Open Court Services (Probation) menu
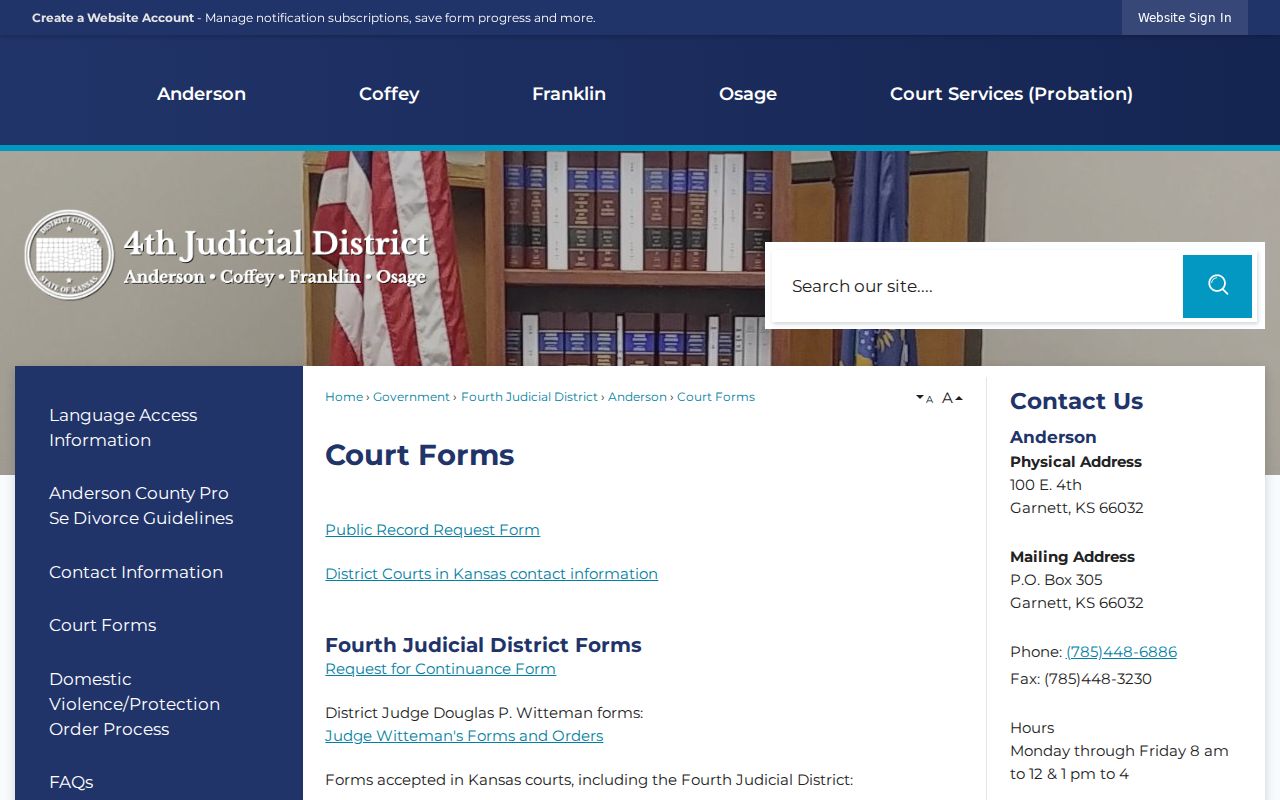 pos(1011,94)
